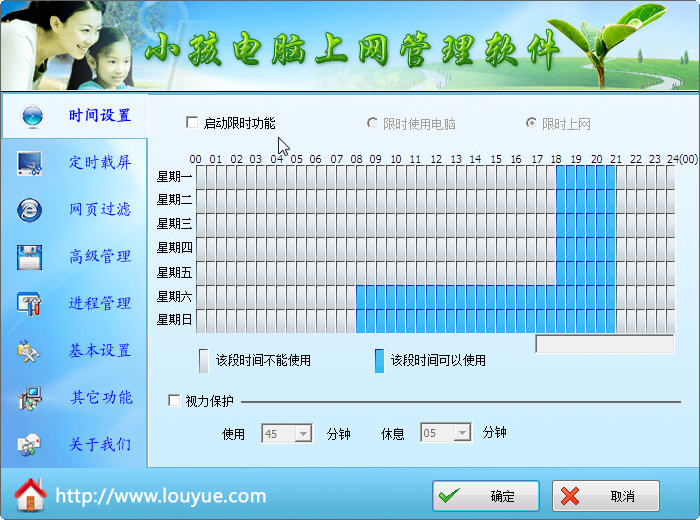Screen dimensions: 700x520
Task: Open the http://www.louyue.com link
Action: pyautogui.click(x=161, y=496)
